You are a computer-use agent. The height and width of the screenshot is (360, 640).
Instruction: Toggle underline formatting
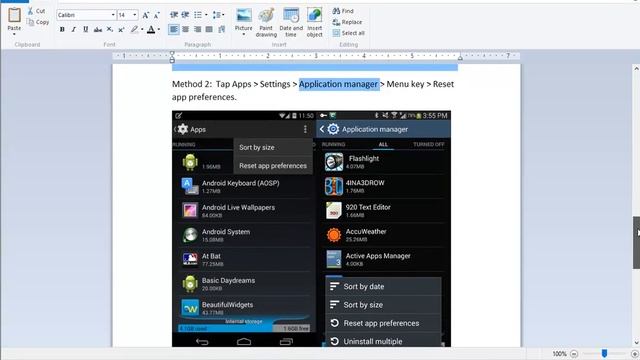point(85,29)
